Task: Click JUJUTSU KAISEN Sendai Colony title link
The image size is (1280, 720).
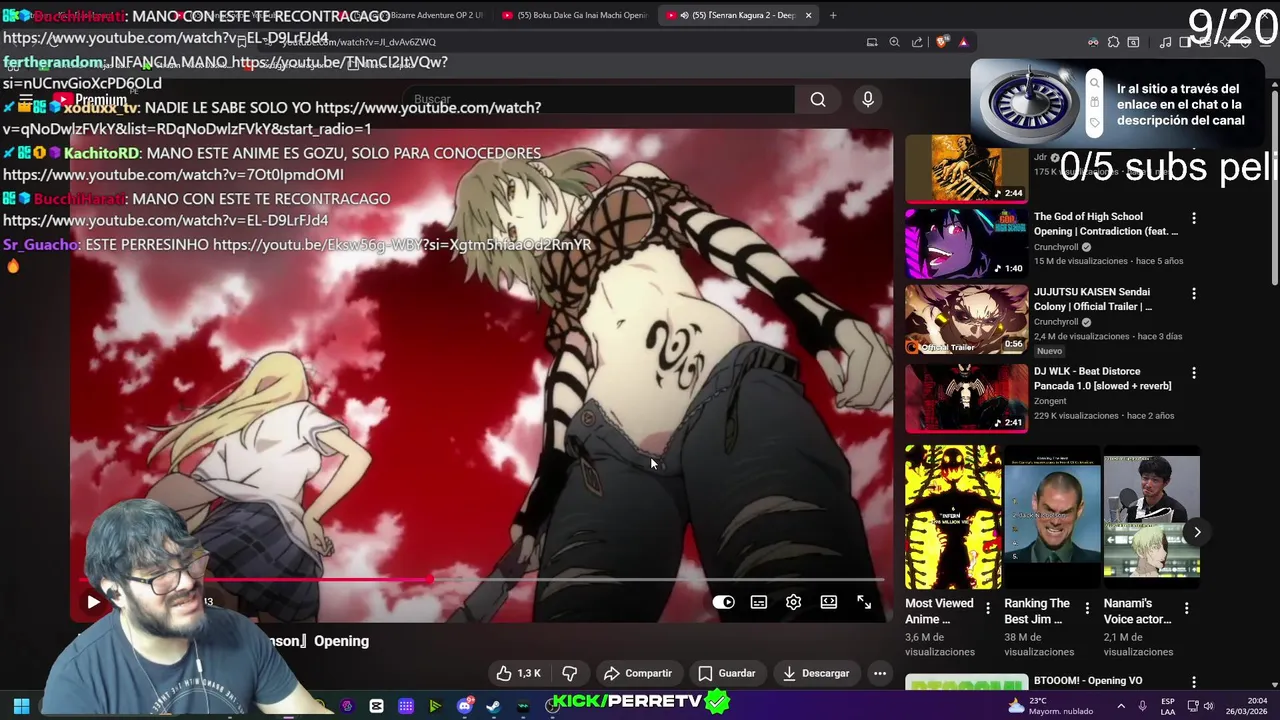Action: [1094, 299]
